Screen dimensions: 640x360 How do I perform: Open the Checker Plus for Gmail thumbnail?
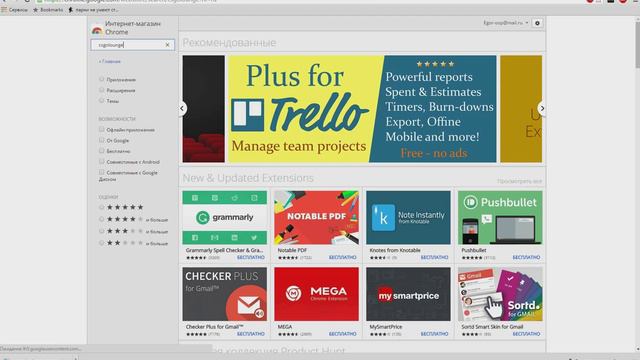(224, 294)
